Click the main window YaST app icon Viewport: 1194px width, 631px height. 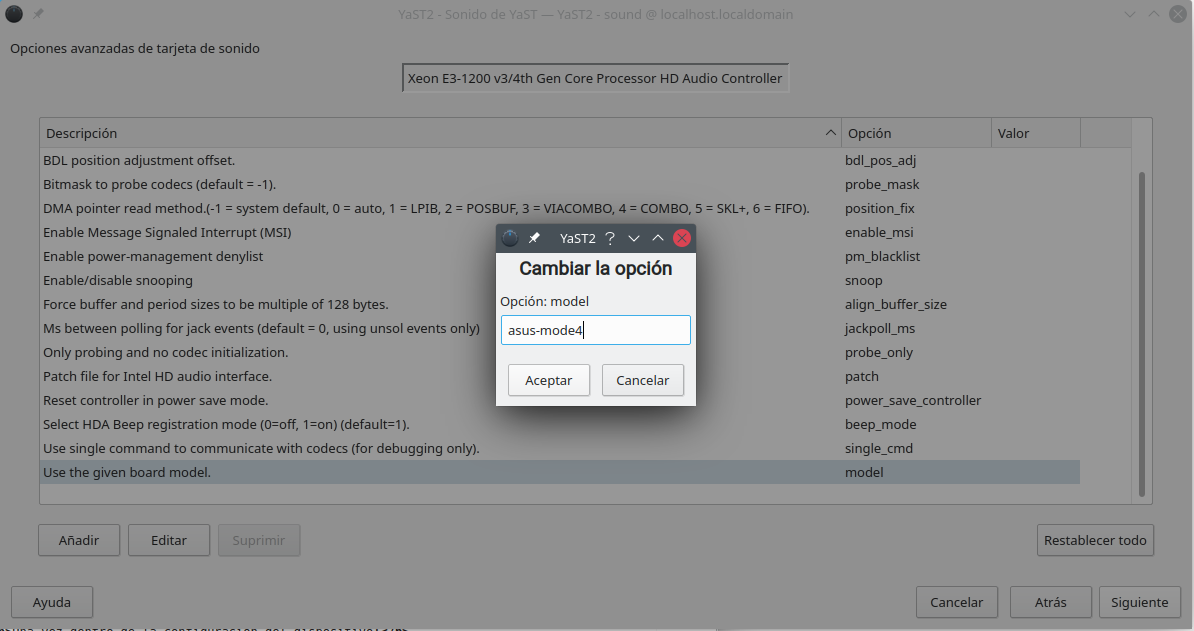coord(14,15)
